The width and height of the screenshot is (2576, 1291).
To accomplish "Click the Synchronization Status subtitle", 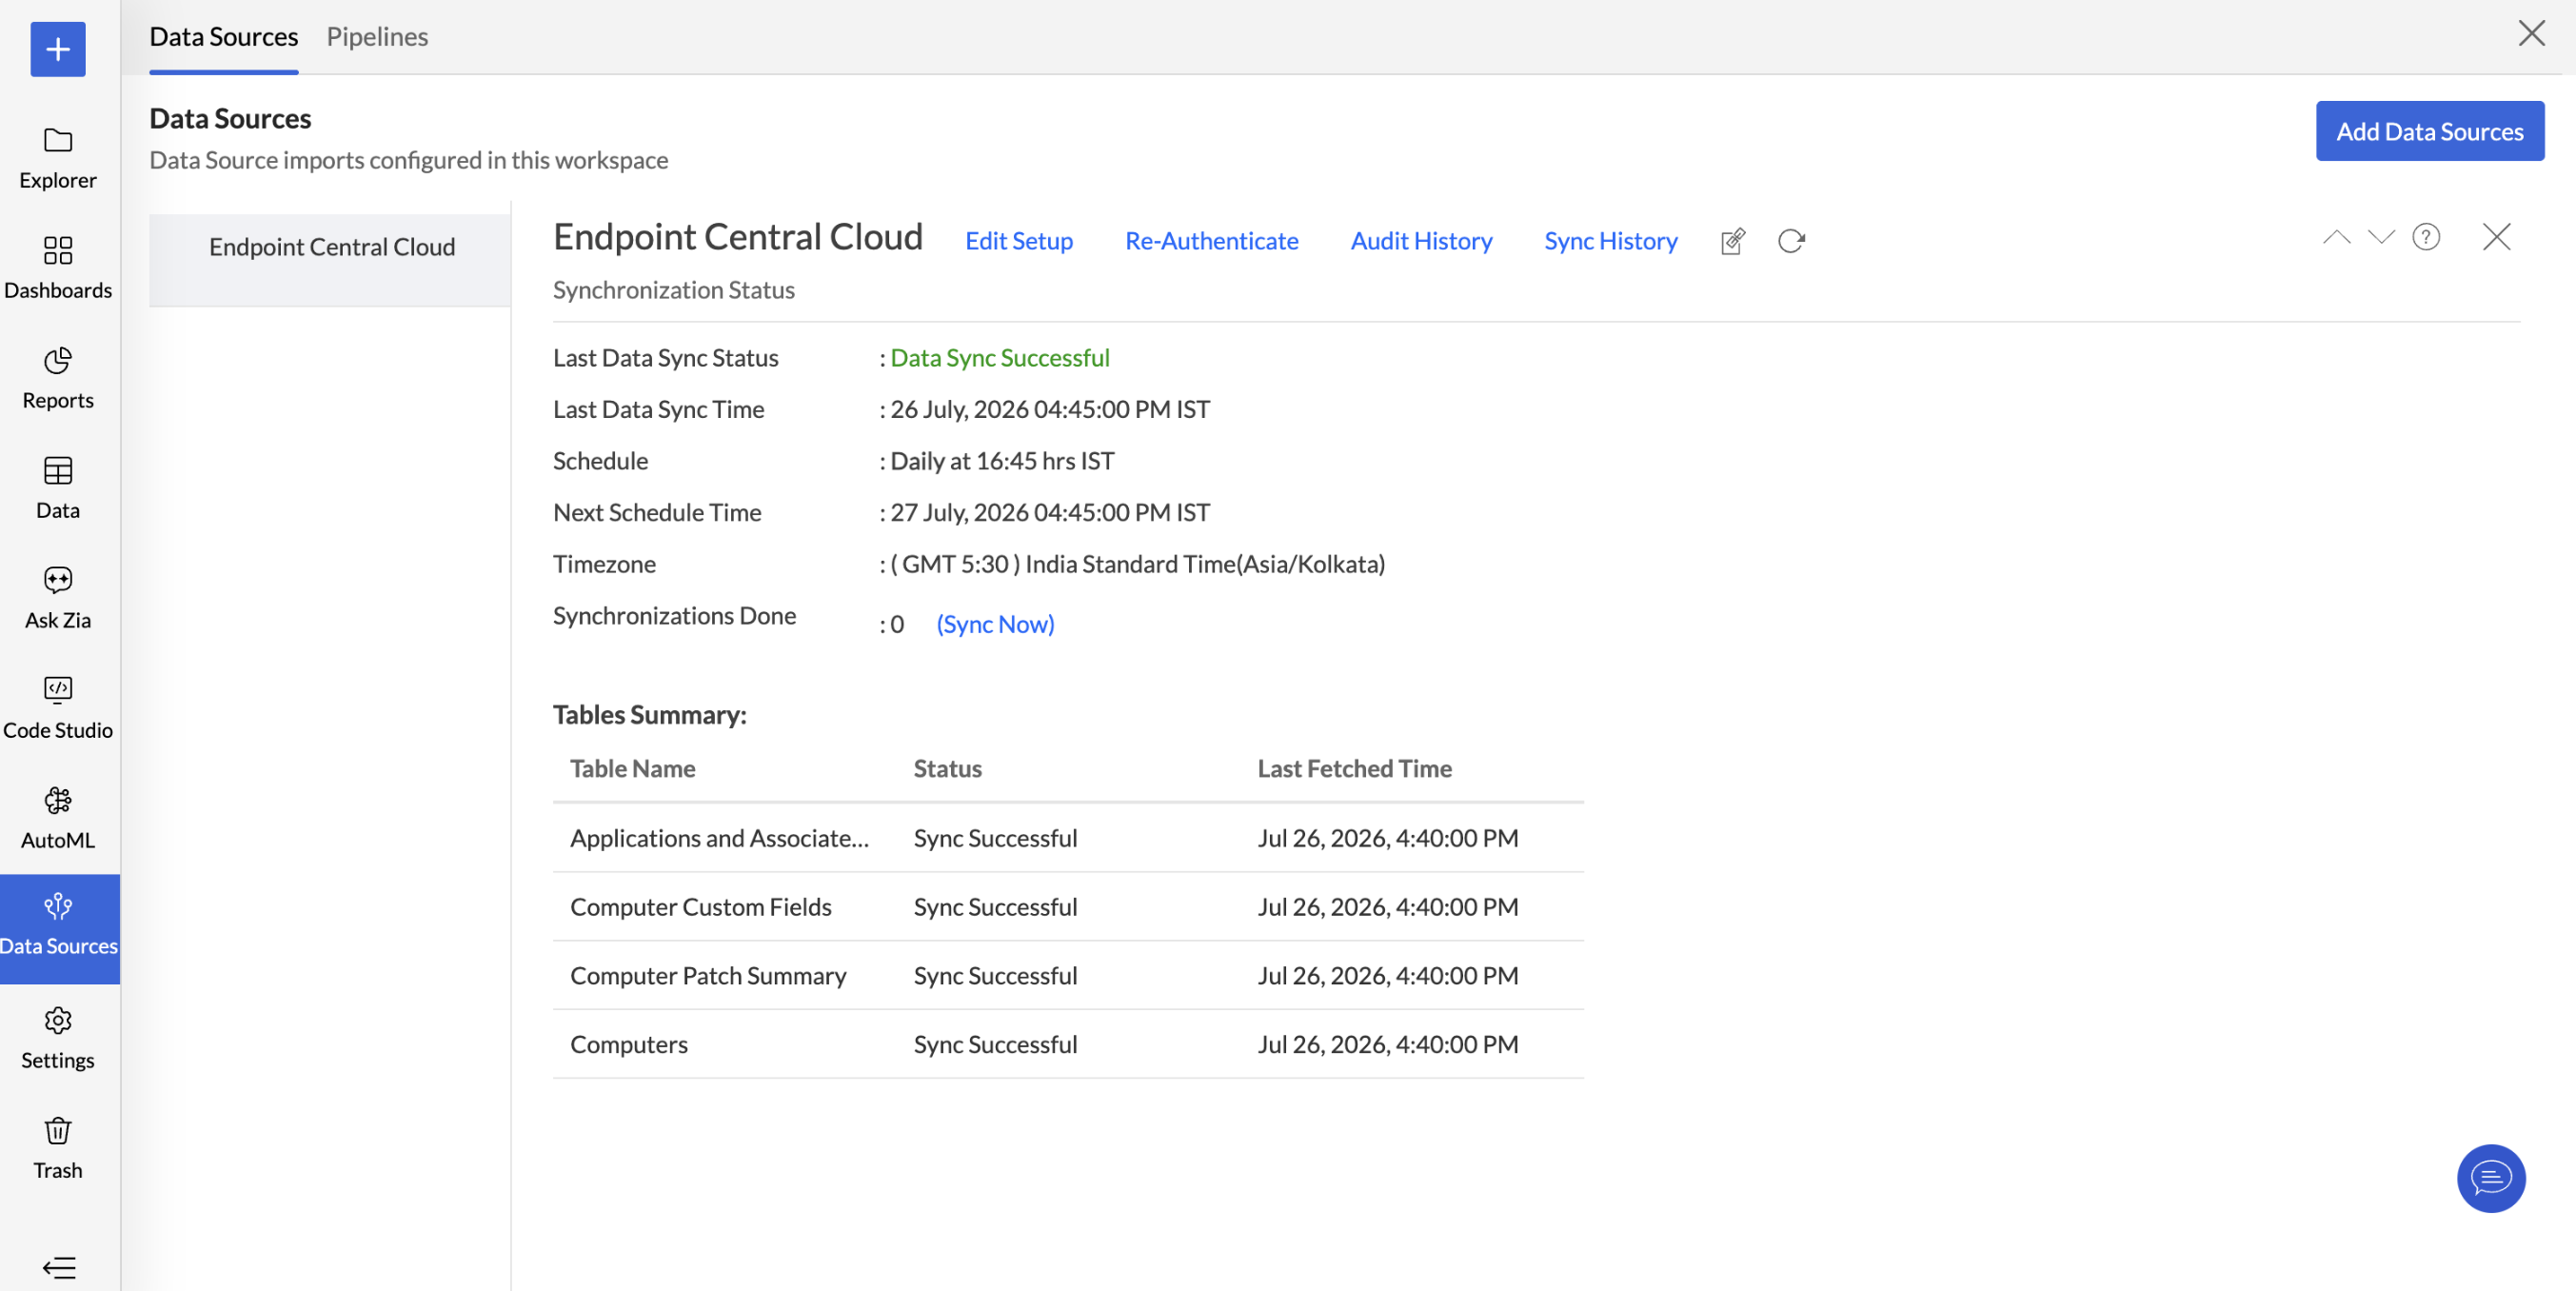I will (x=674, y=290).
